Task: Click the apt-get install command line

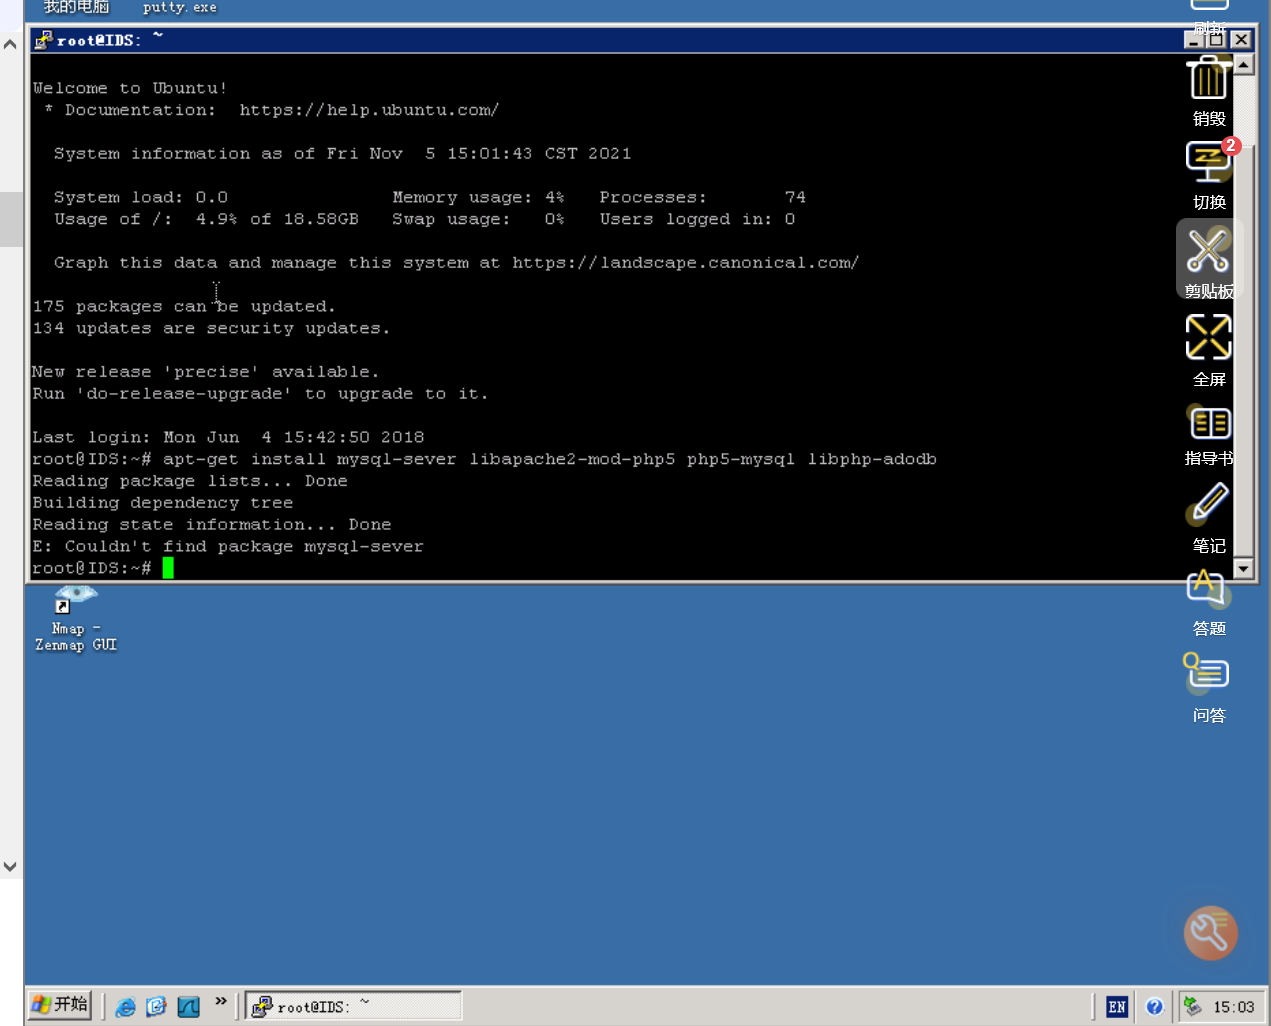Action: 484,460
